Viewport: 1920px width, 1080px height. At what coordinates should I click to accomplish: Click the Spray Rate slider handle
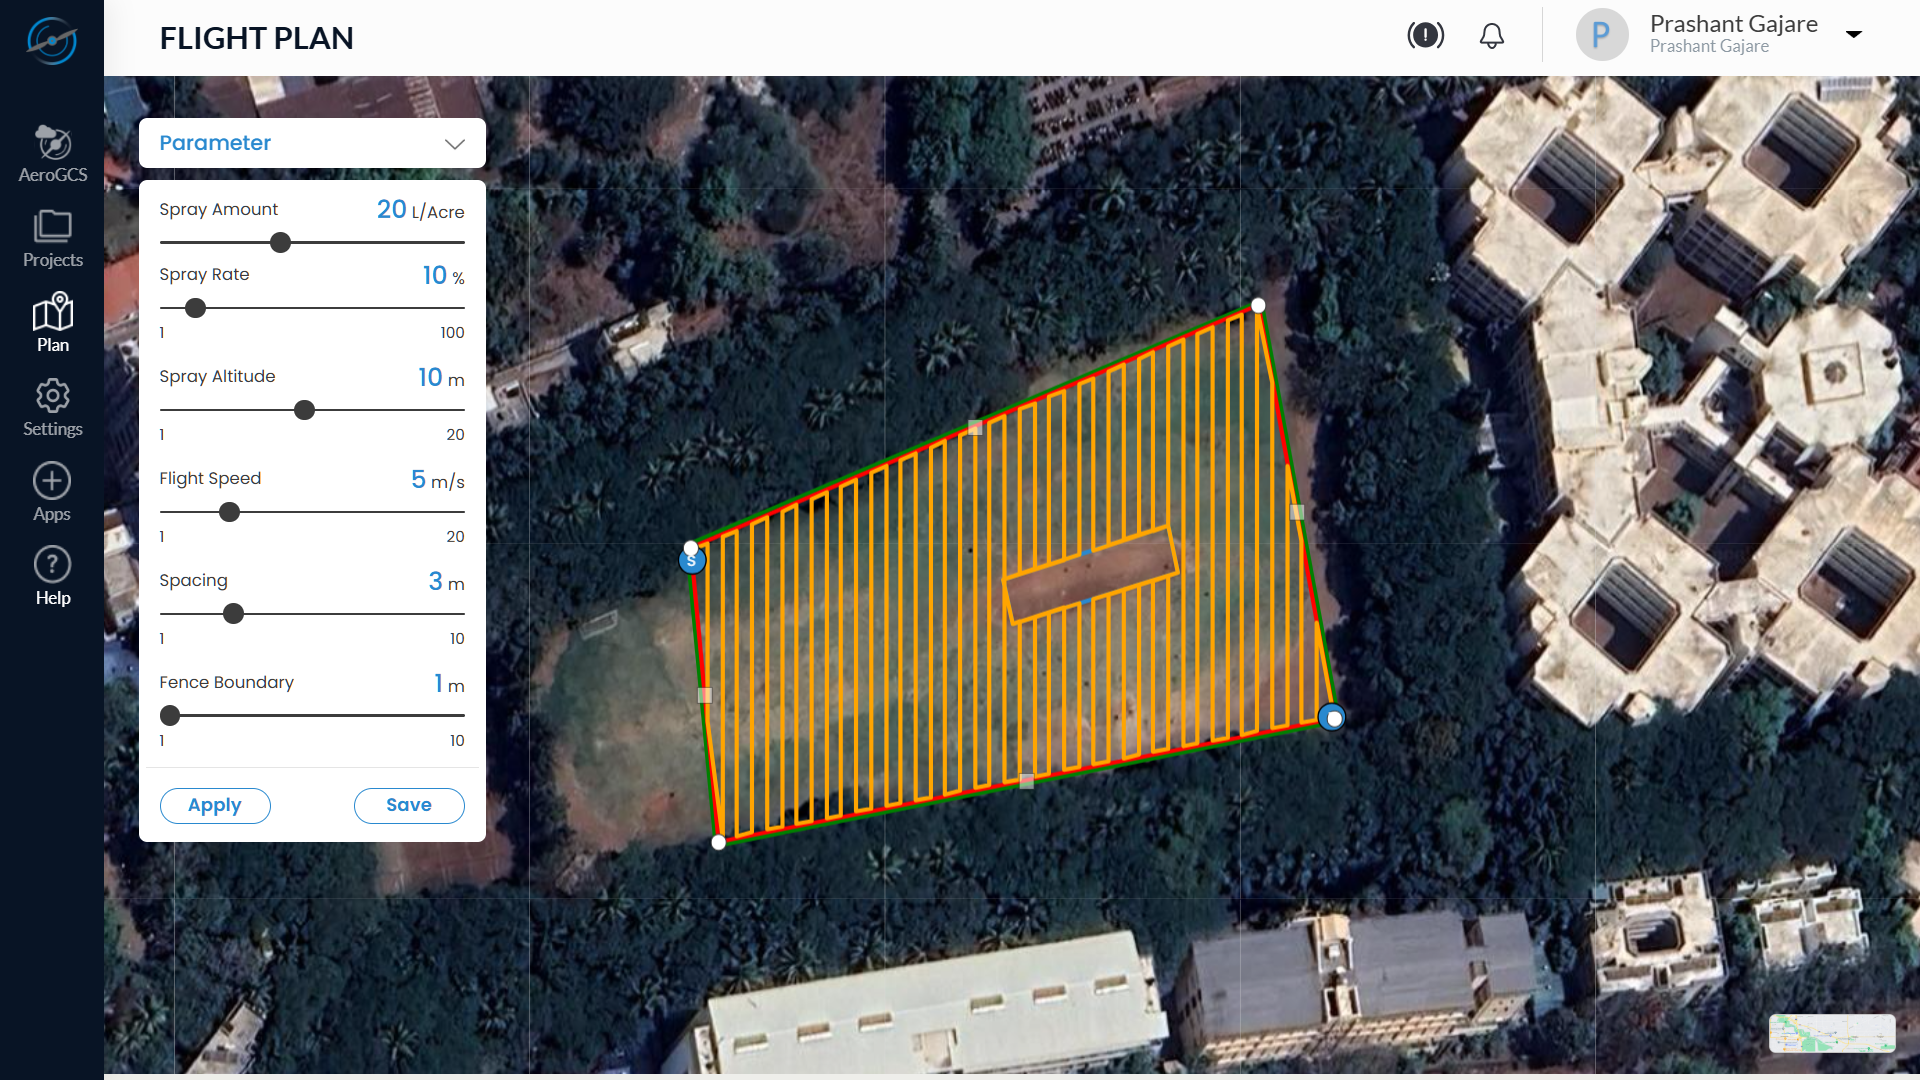tap(196, 308)
